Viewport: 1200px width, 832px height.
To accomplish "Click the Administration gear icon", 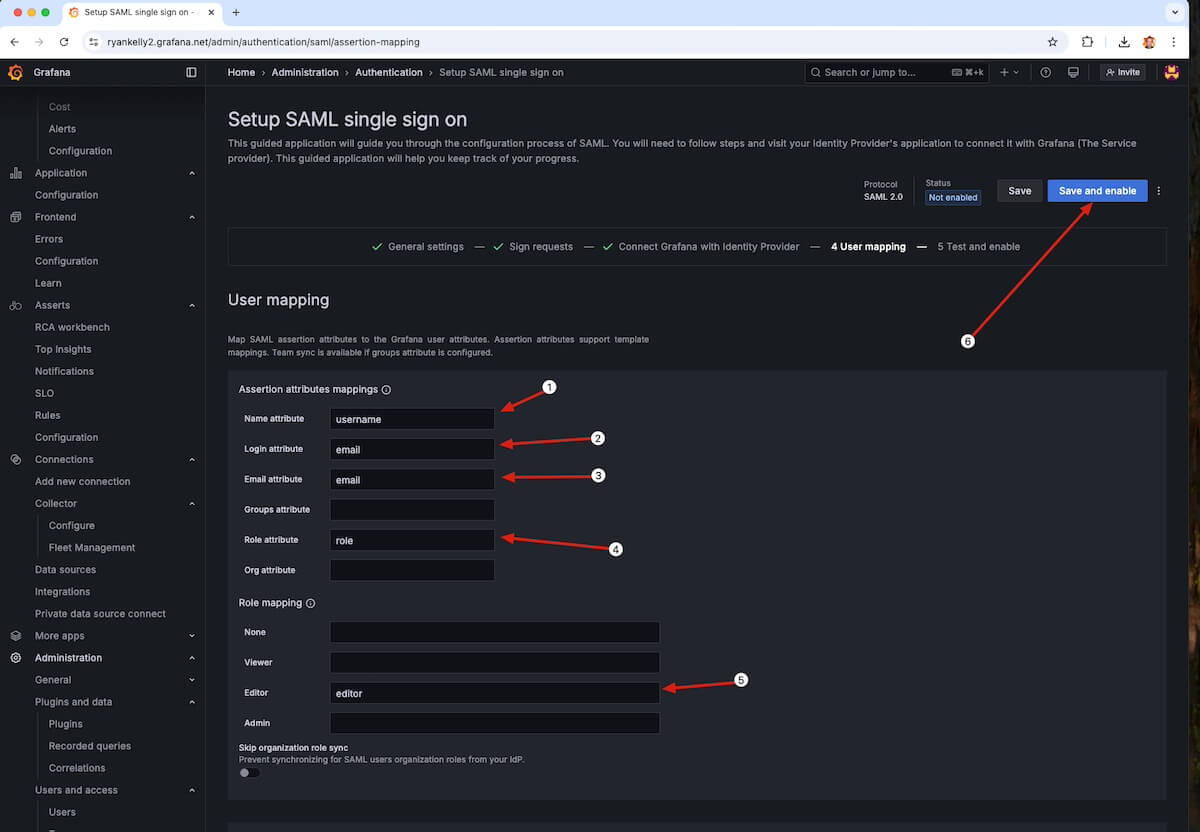I will (15, 658).
